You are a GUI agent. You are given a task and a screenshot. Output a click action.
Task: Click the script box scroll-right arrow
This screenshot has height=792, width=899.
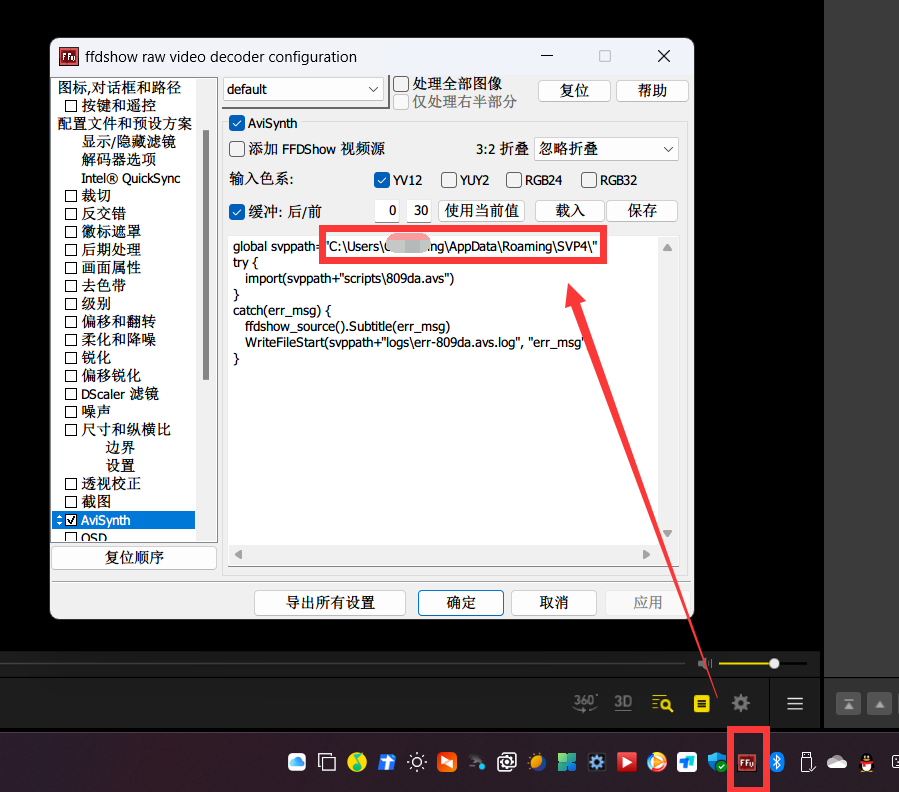click(x=646, y=555)
